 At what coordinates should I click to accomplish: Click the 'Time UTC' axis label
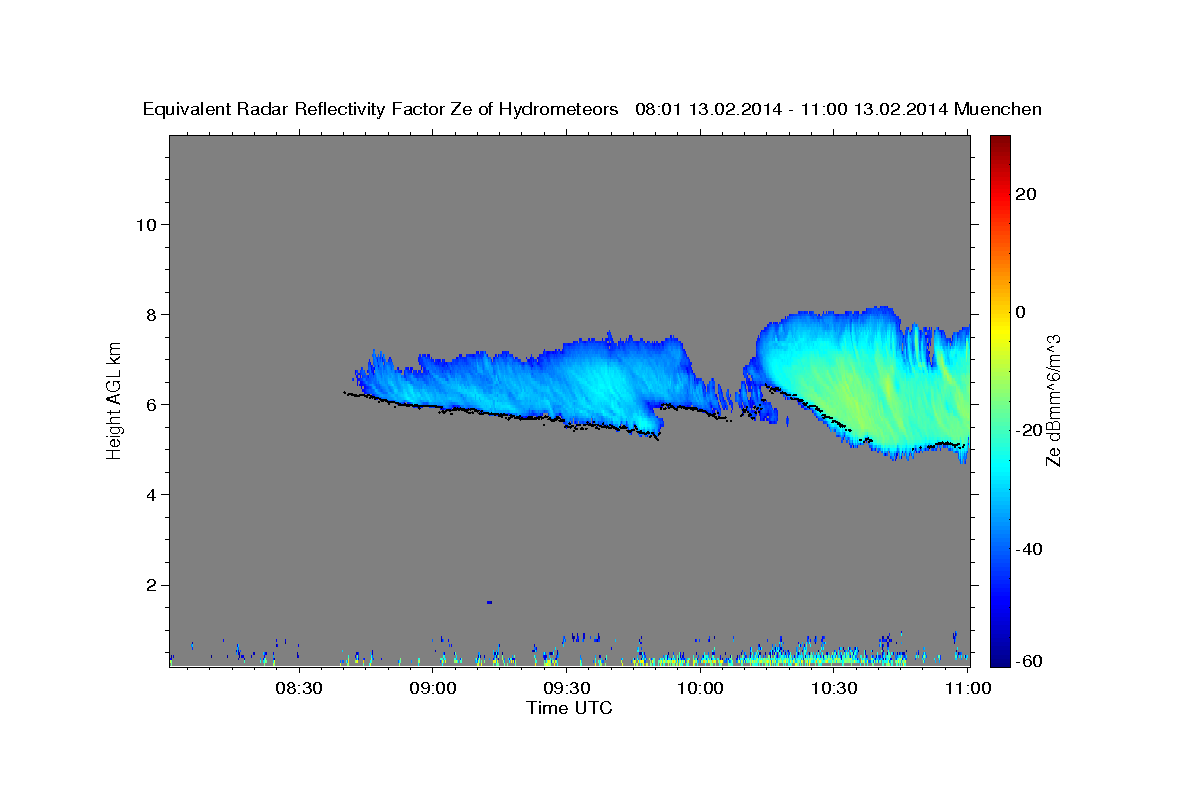tap(570, 708)
